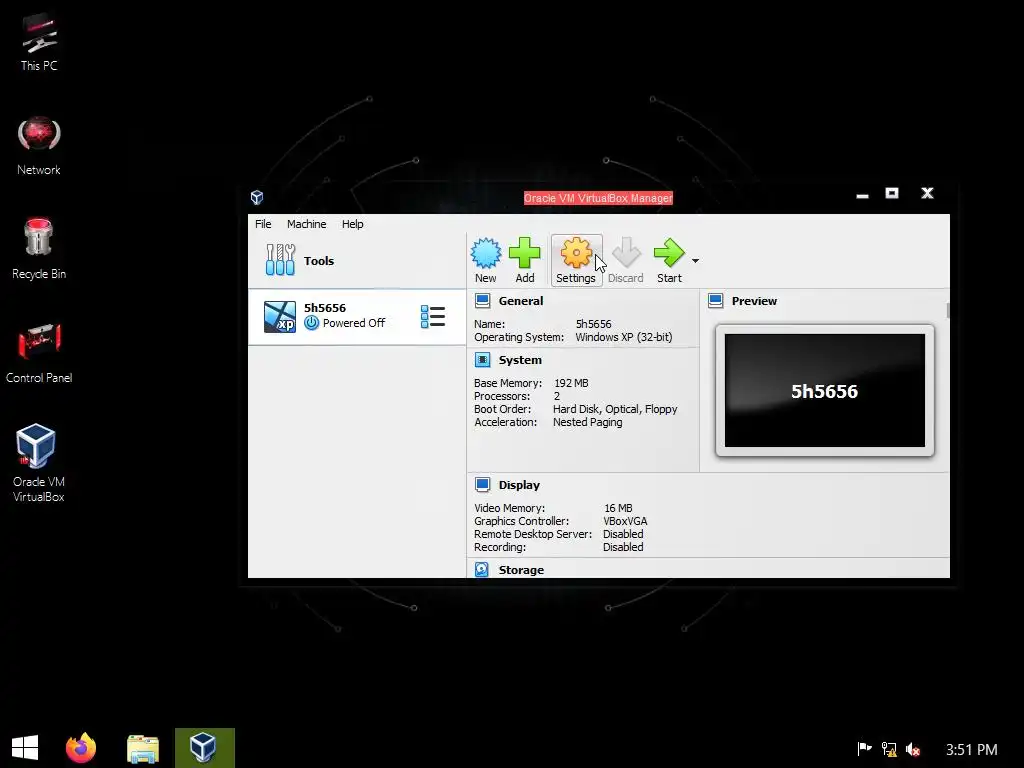Minimize the VirtualBox Manager window
This screenshot has width=1024, height=768.
(862, 195)
